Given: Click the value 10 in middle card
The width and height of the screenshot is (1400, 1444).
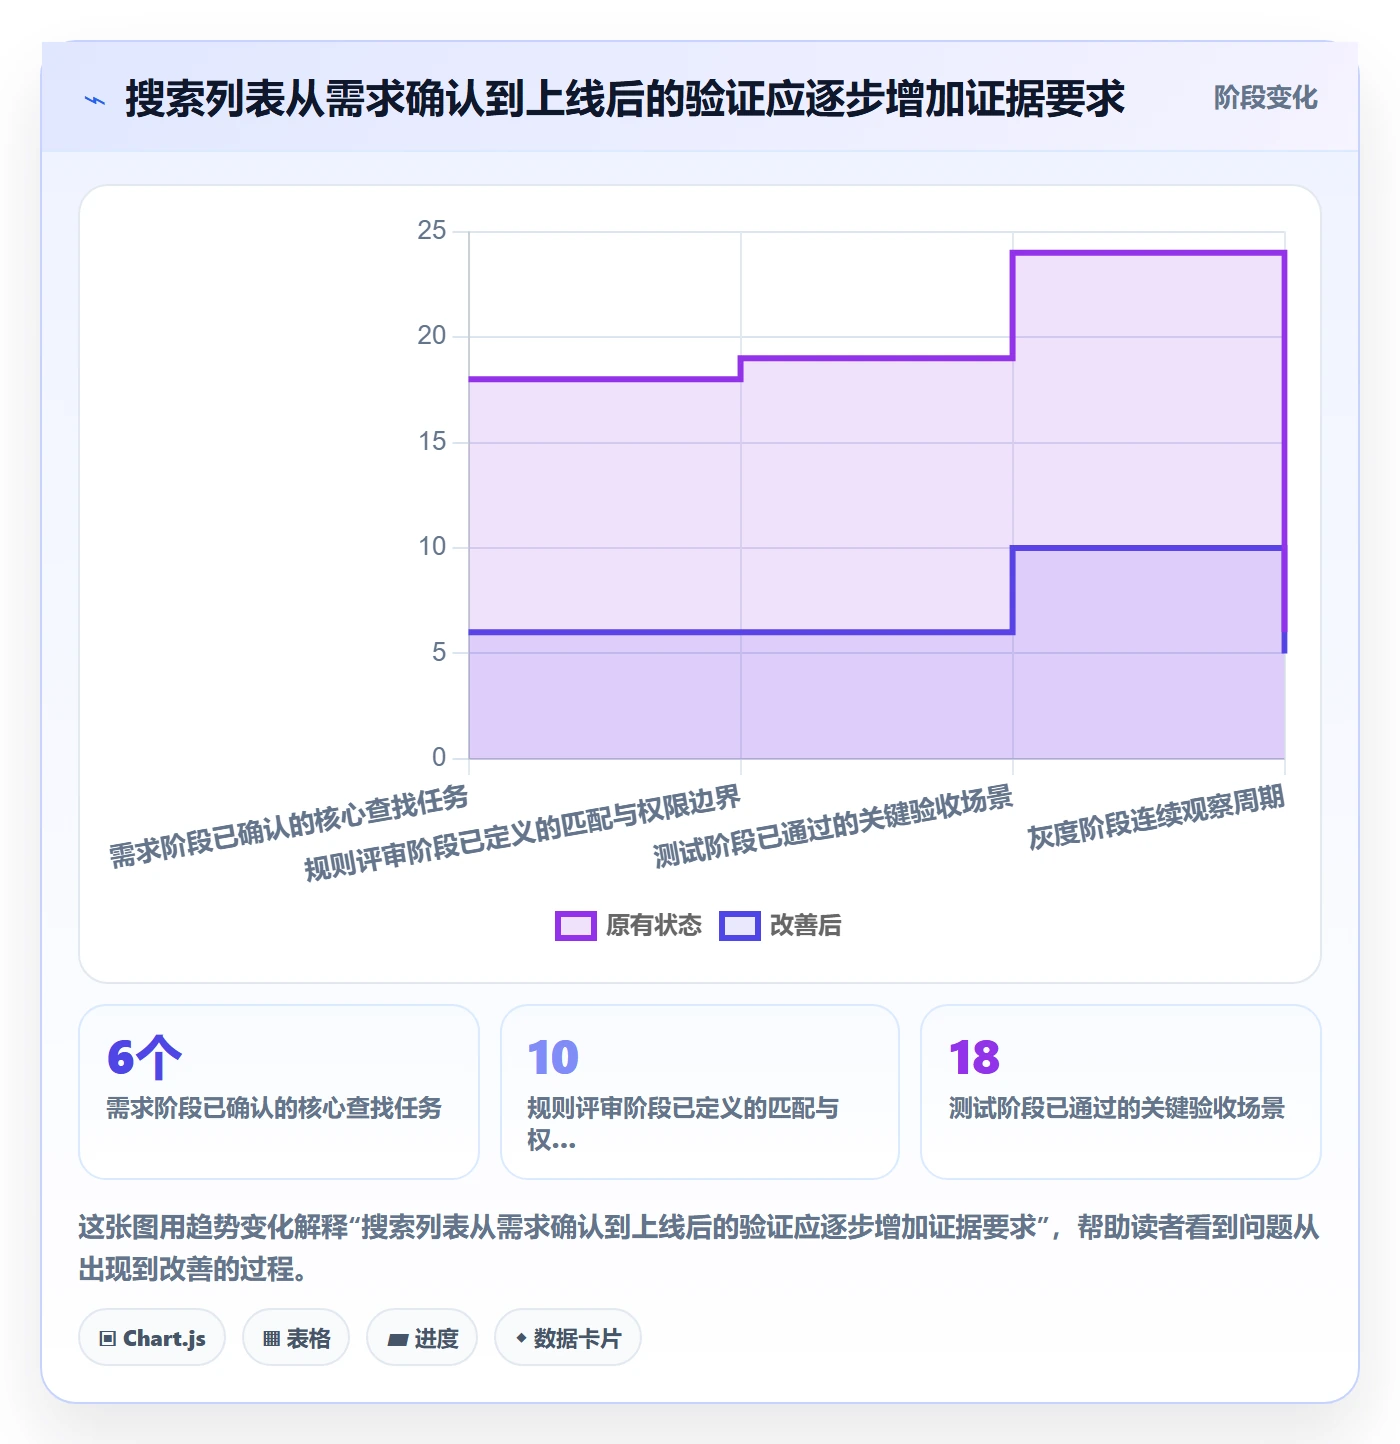Looking at the screenshot, I should click(x=553, y=1057).
